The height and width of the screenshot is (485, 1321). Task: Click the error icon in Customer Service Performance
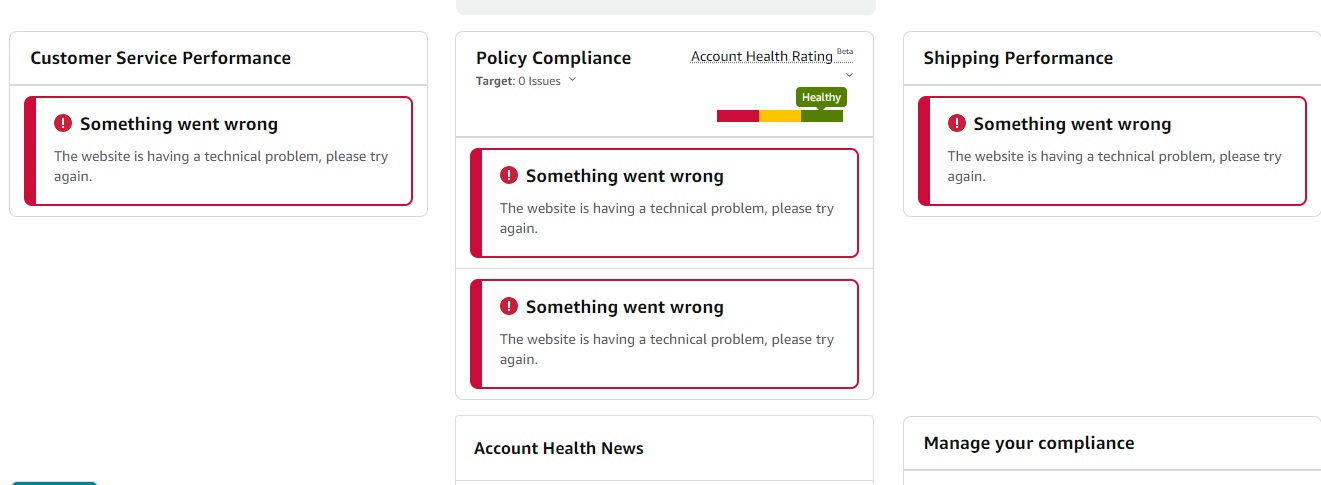click(x=63, y=123)
